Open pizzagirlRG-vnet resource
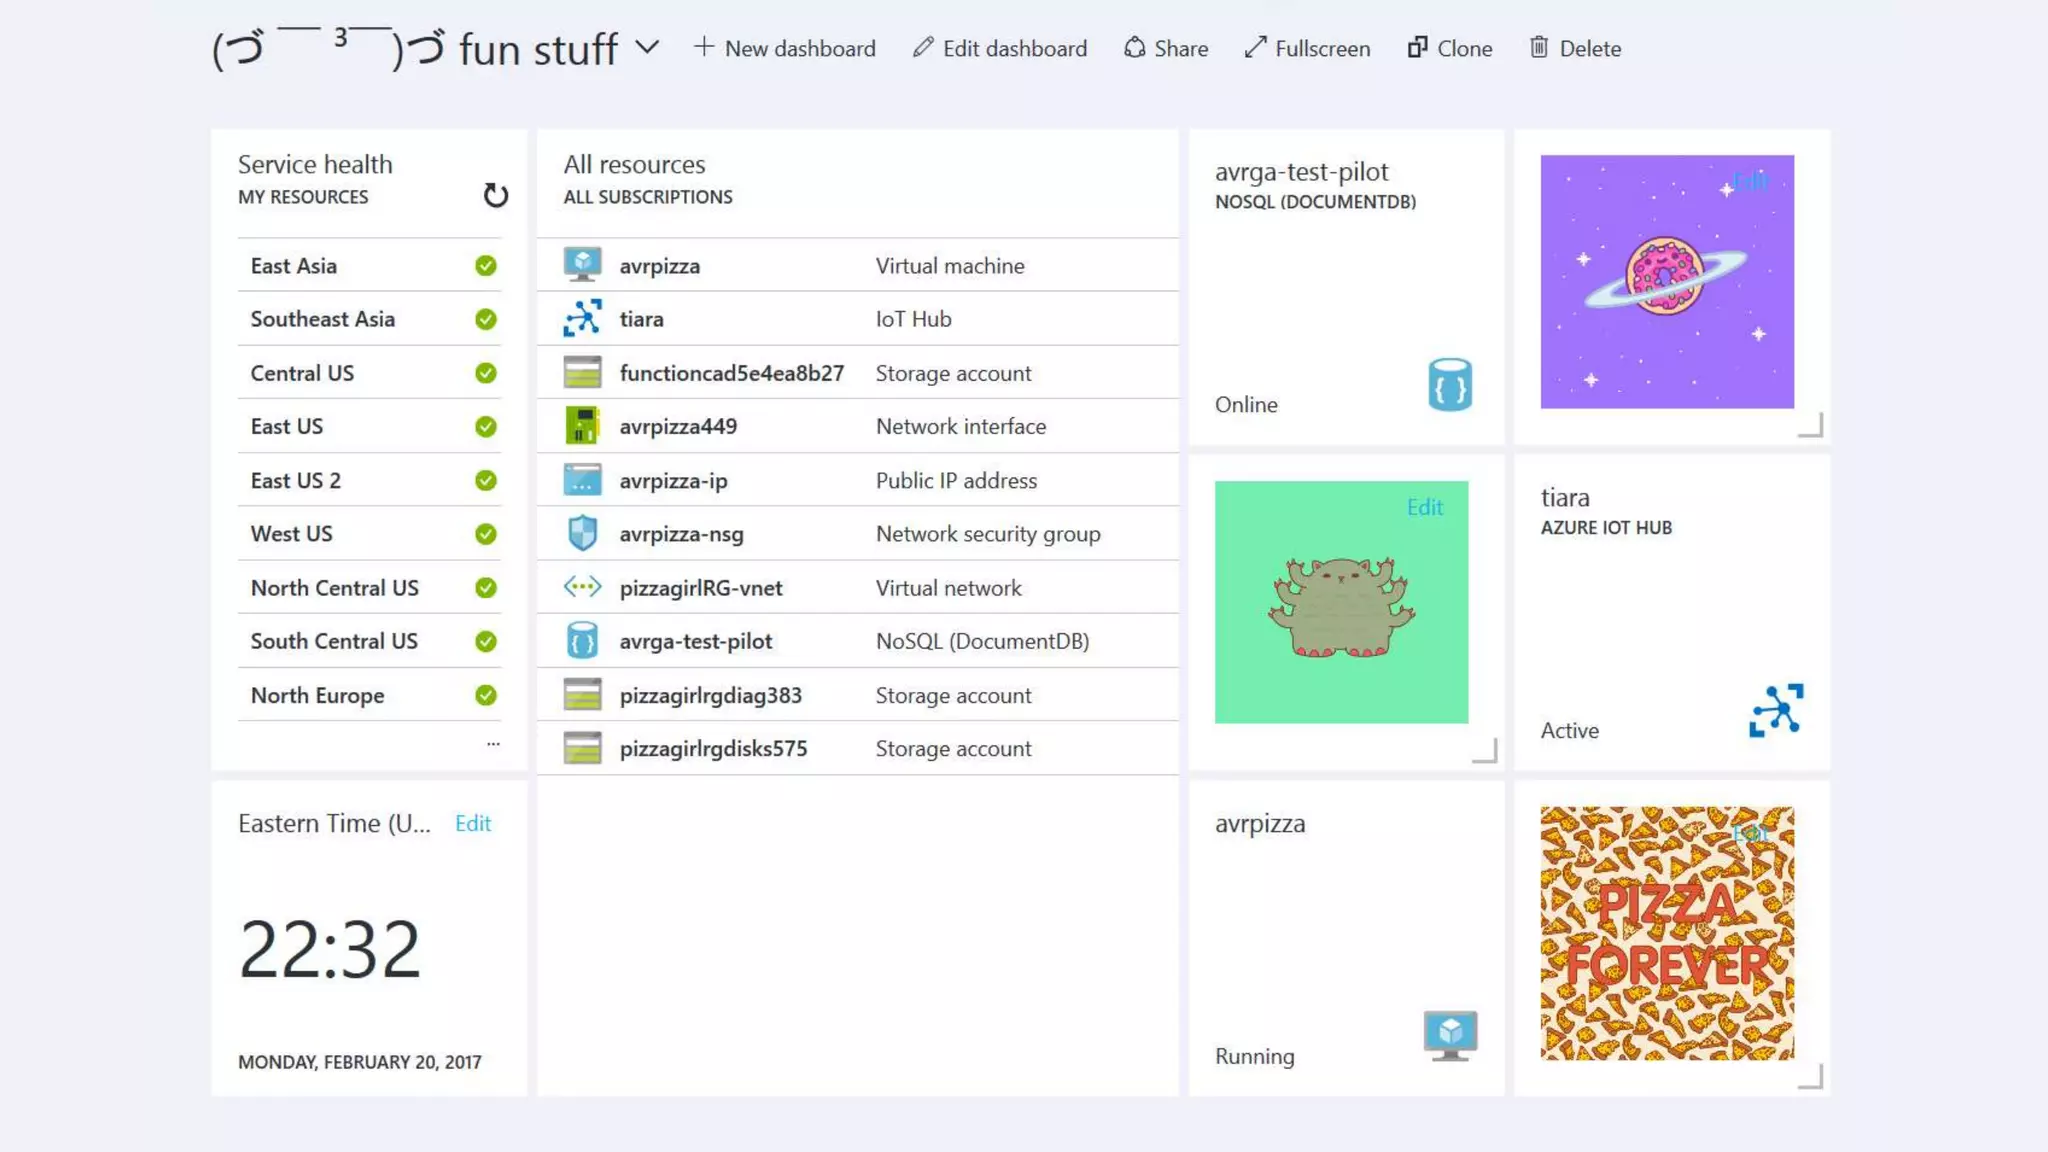 click(x=701, y=588)
